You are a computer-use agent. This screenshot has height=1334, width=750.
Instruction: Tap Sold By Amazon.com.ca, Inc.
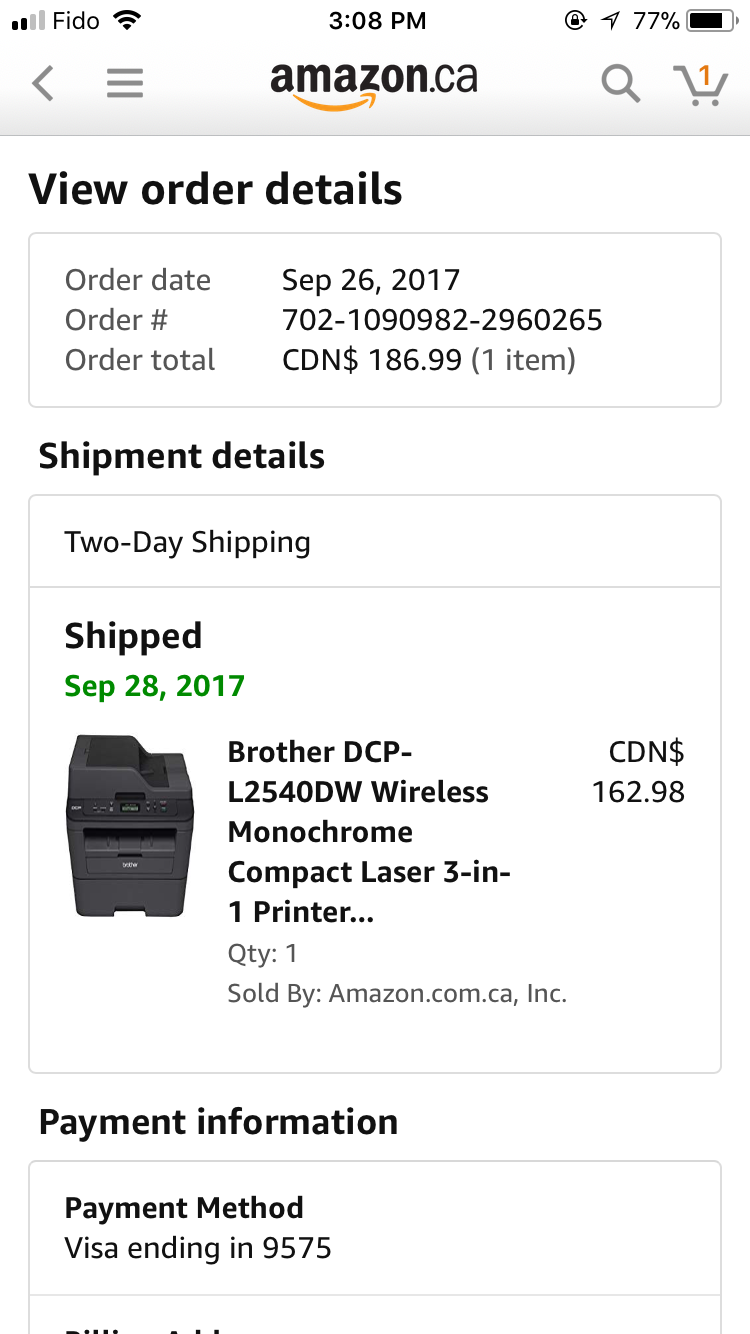397,994
